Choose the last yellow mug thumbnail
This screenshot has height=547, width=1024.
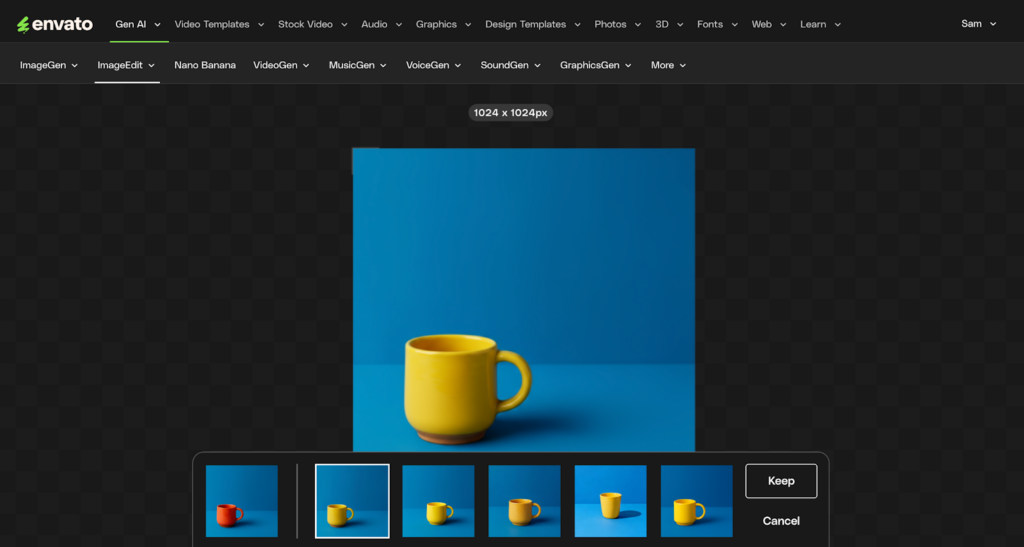696,501
